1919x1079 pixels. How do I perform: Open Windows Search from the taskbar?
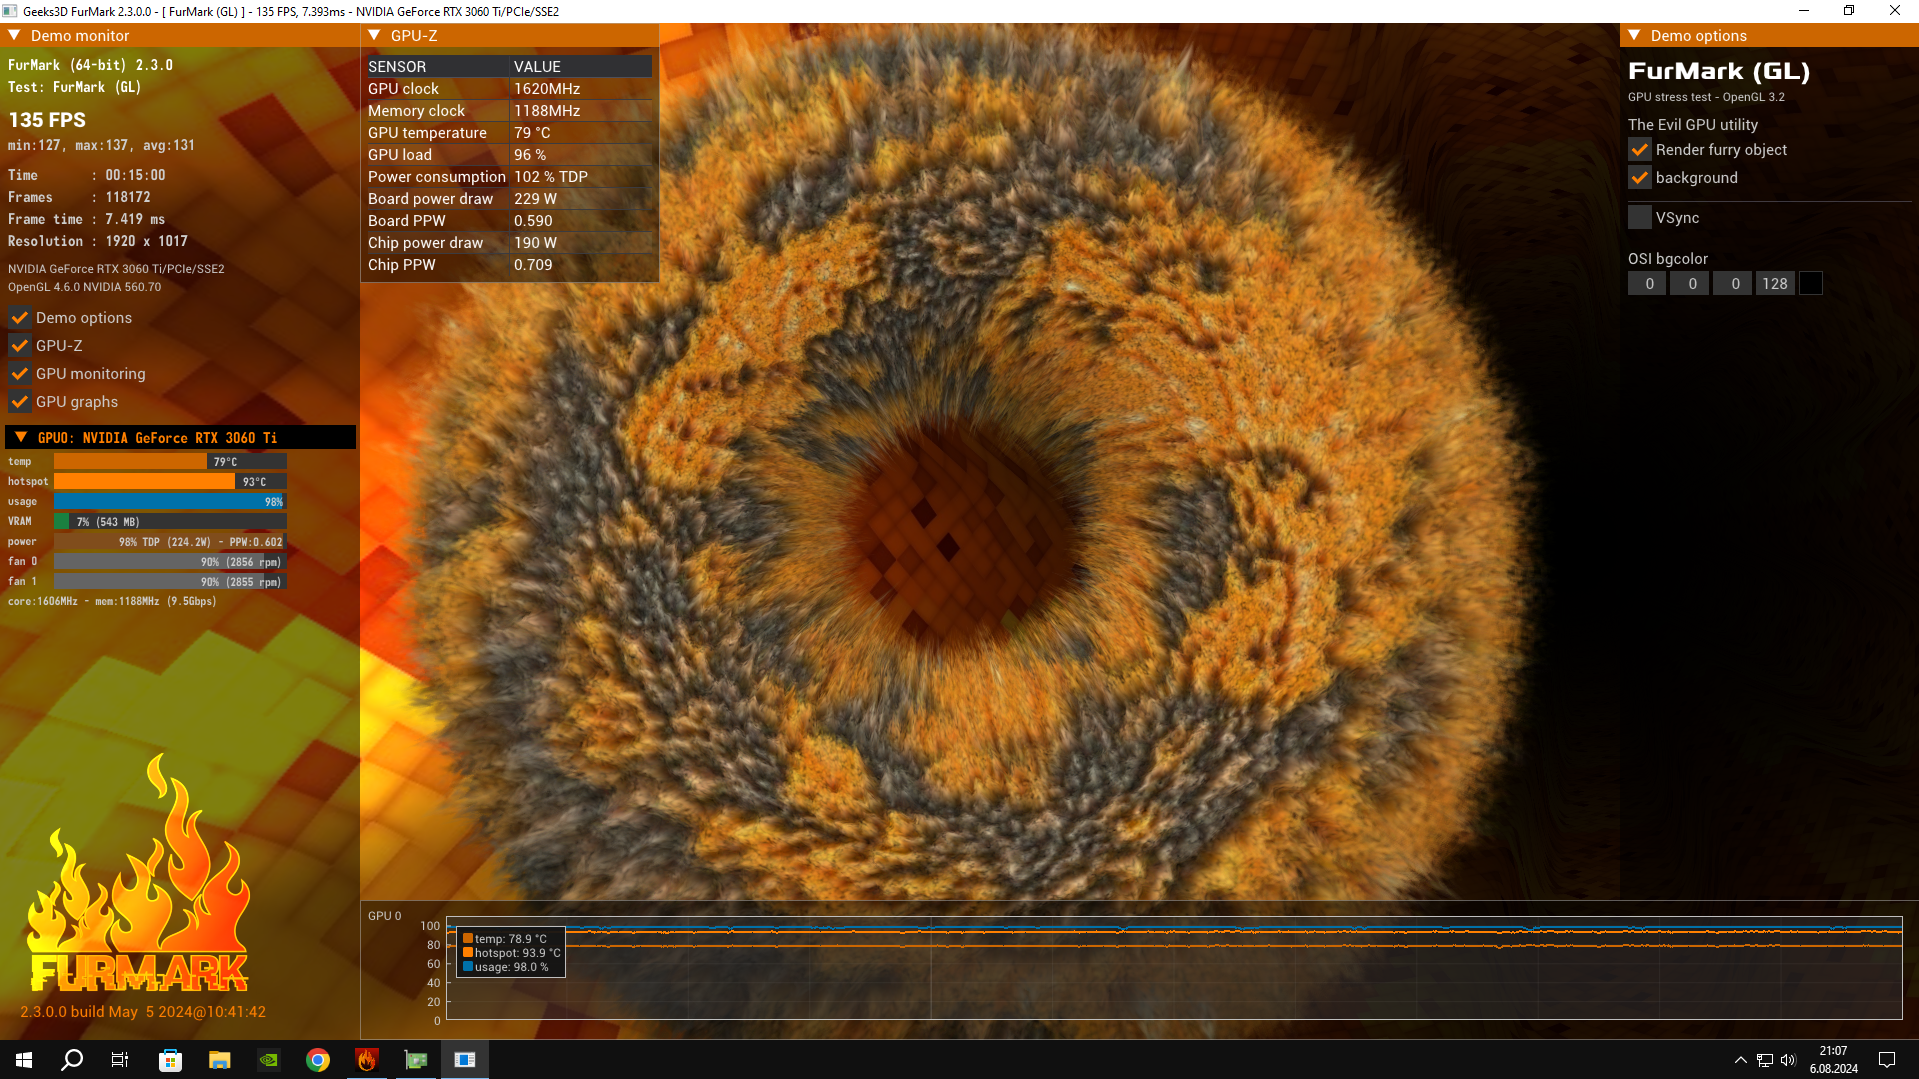(x=72, y=1060)
